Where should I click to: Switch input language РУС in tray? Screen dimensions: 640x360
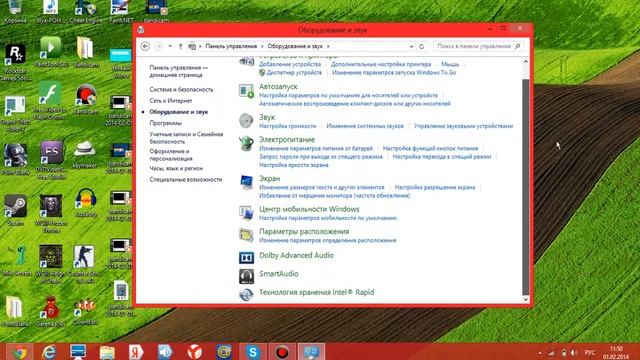click(589, 353)
